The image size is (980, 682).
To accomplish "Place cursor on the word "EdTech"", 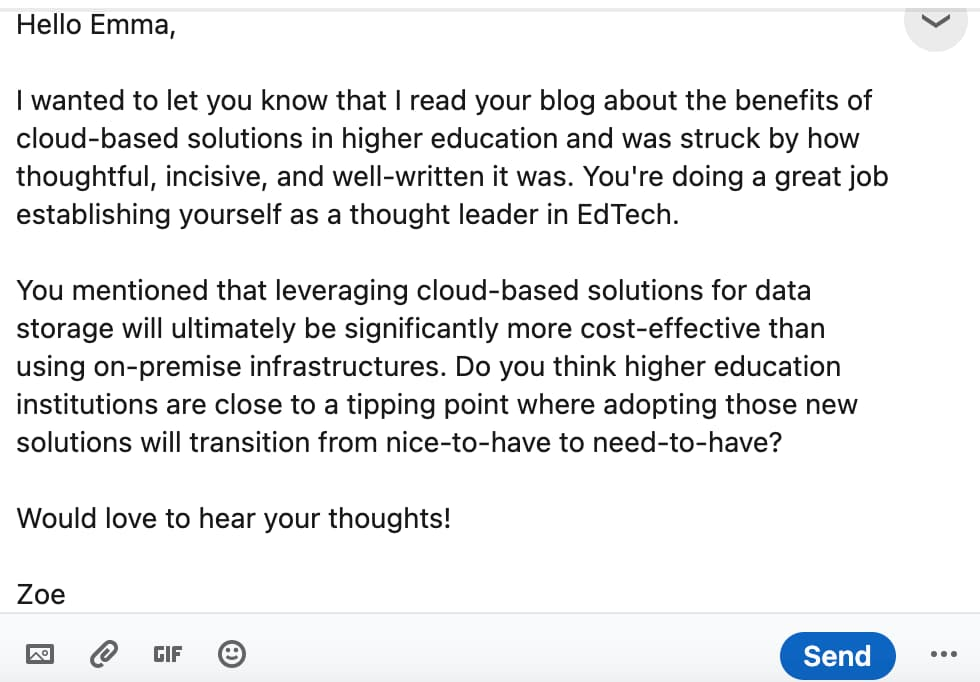I will [x=628, y=215].
